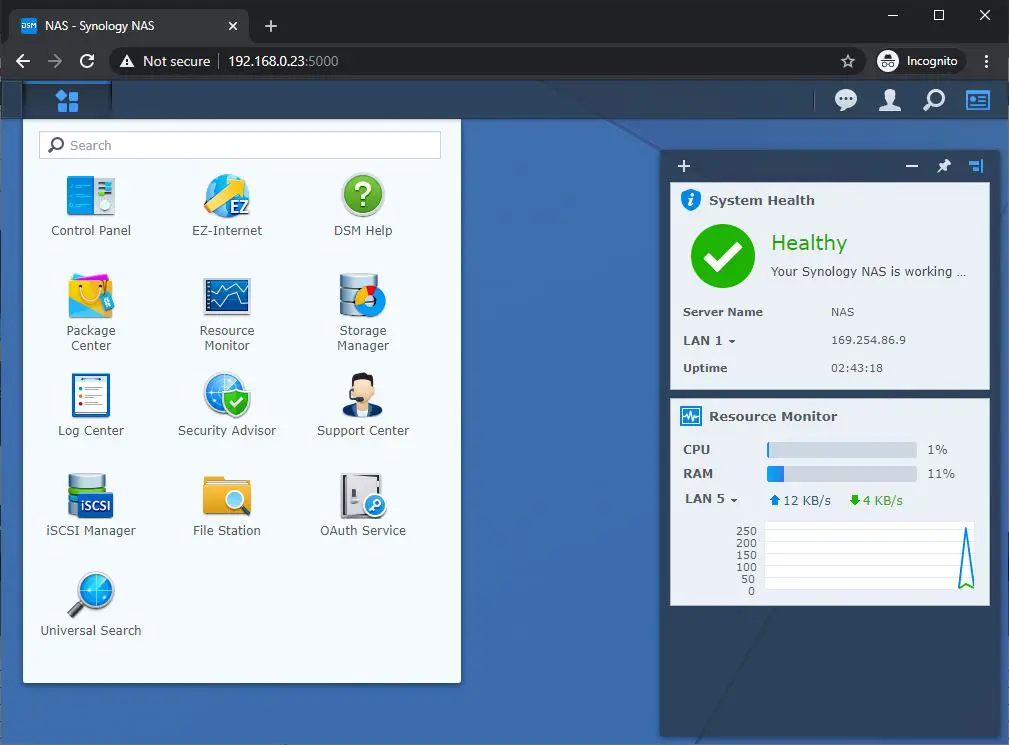Viewport: 1009px width, 745px height.
Task: Open Support Center
Action: [x=363, y=405]
